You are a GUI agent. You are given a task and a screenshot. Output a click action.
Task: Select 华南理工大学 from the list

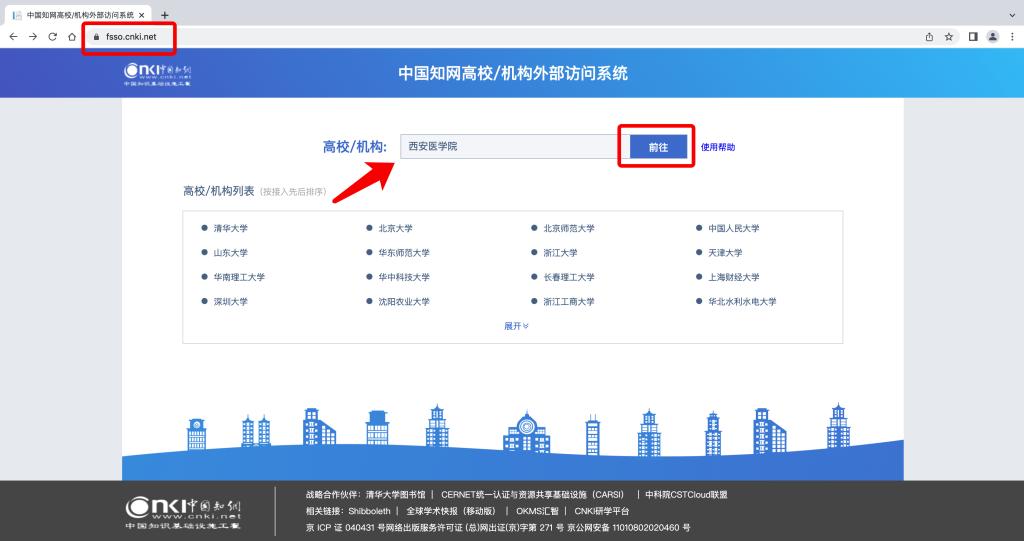[x=239, y=277]
